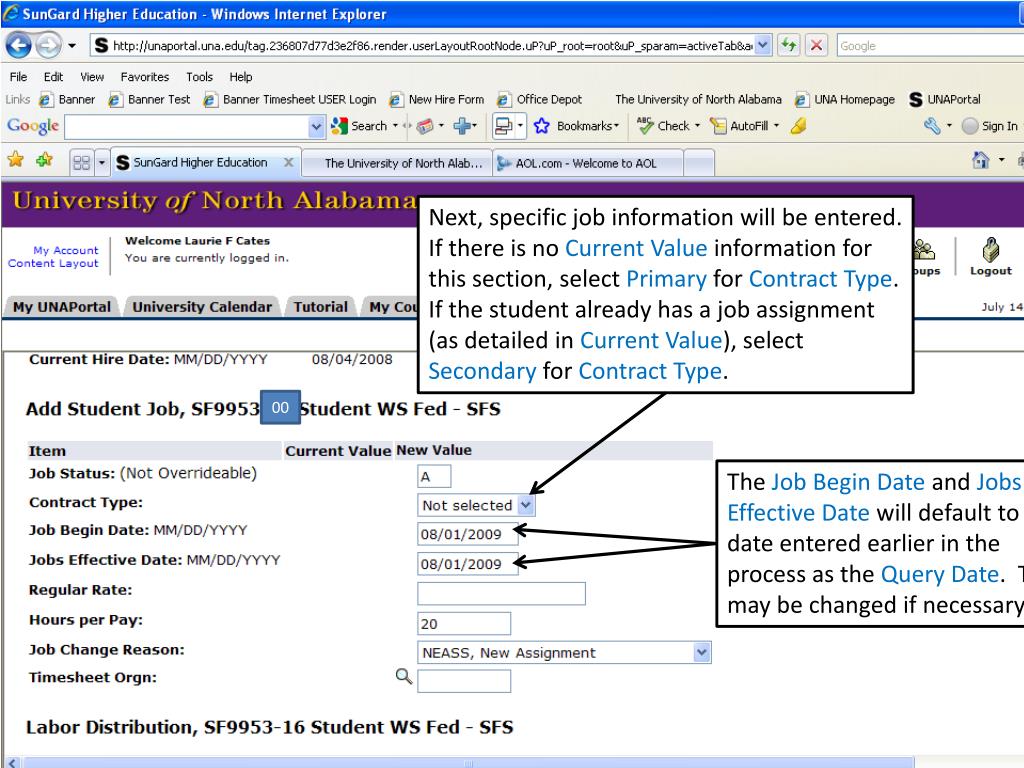Open The University of North Alabama favorite
Viewport: 1024px width, 768px height.
698,99
